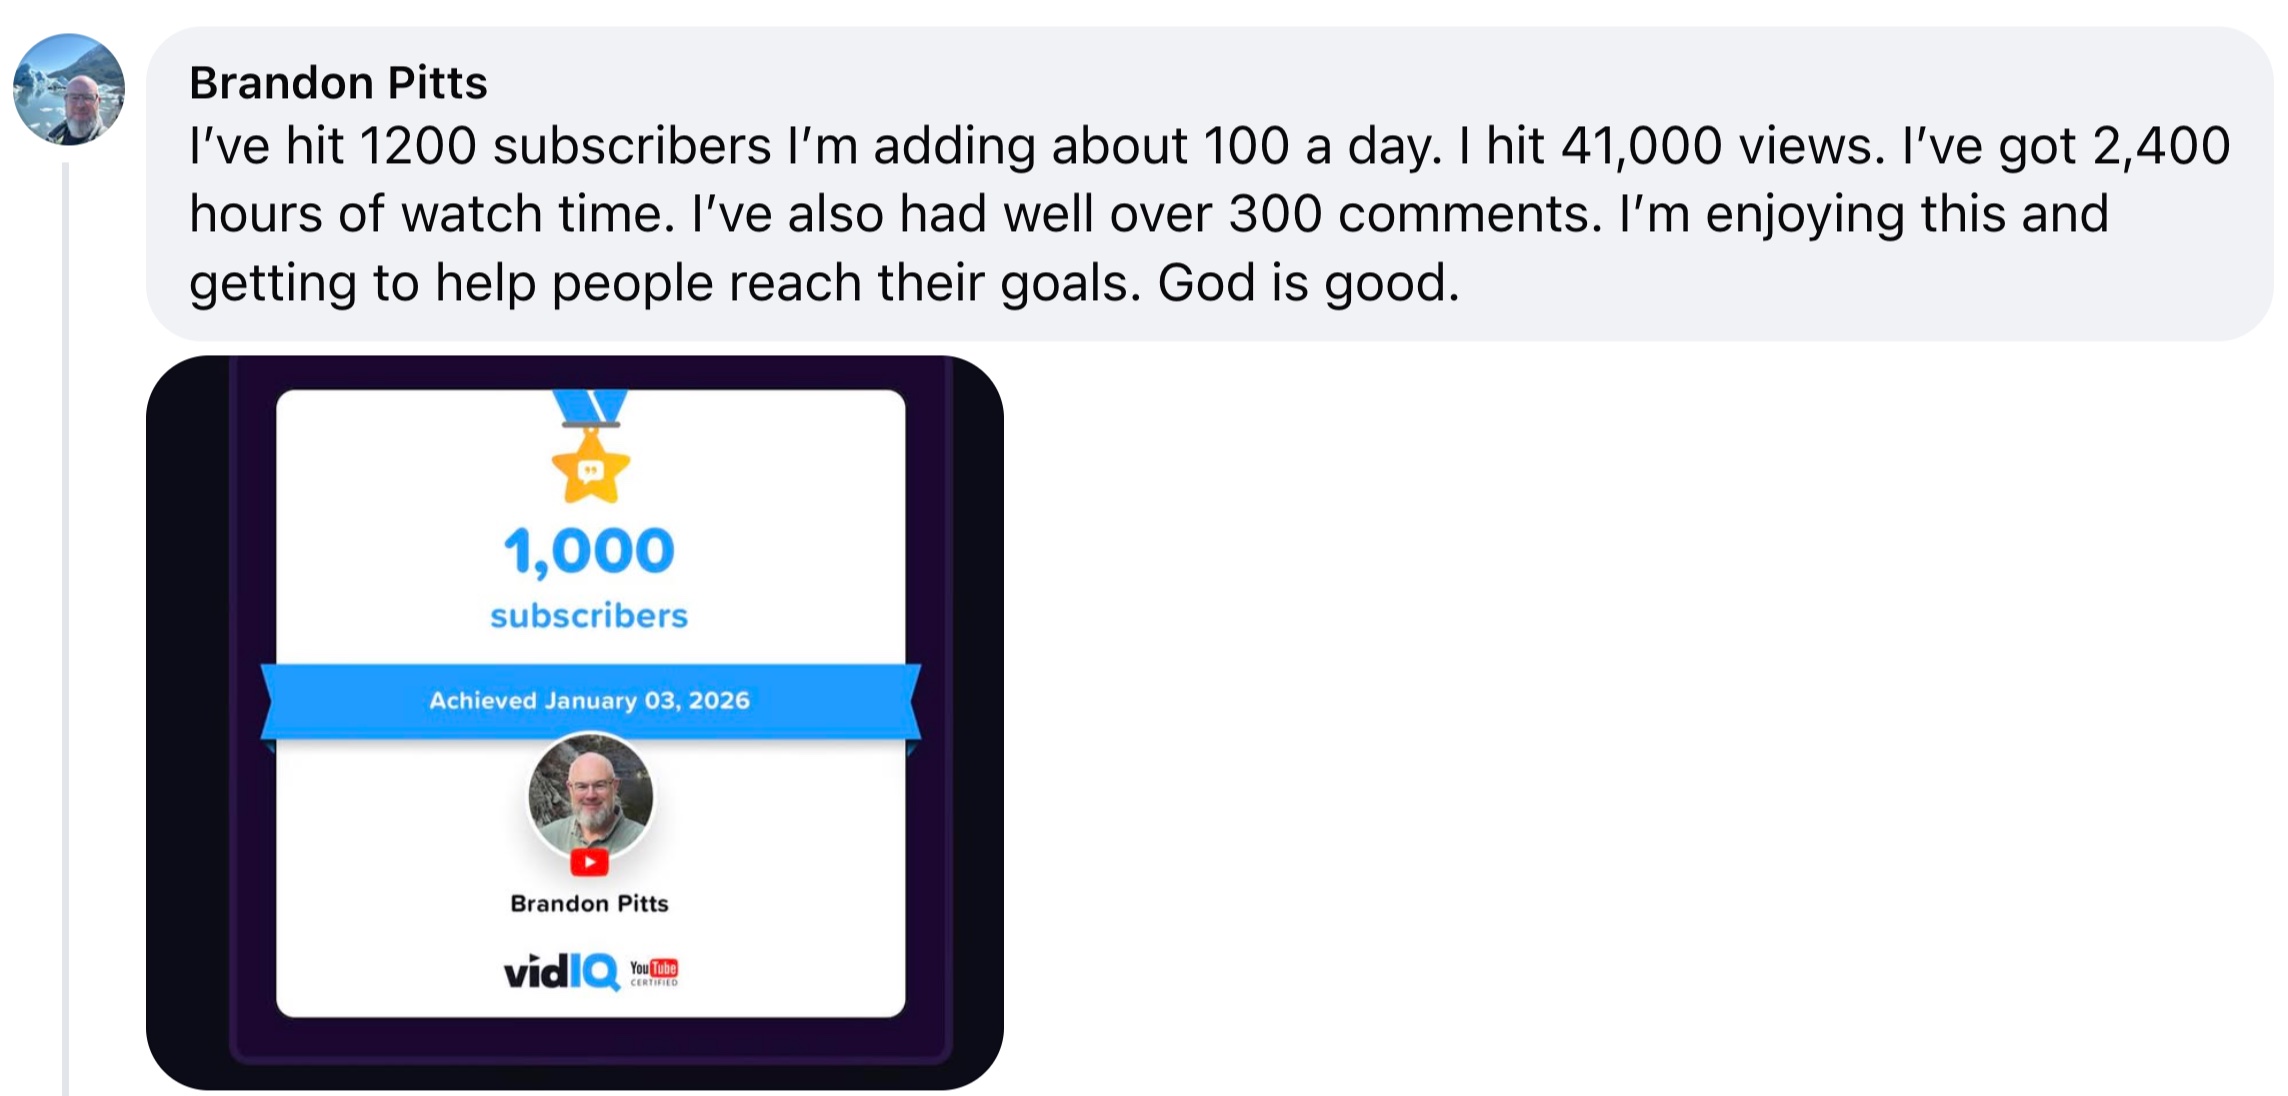The height and width of the screenshot is (1096, 2288).
Task: Click the vidIQ logo
Action: (x=561, y=971)
